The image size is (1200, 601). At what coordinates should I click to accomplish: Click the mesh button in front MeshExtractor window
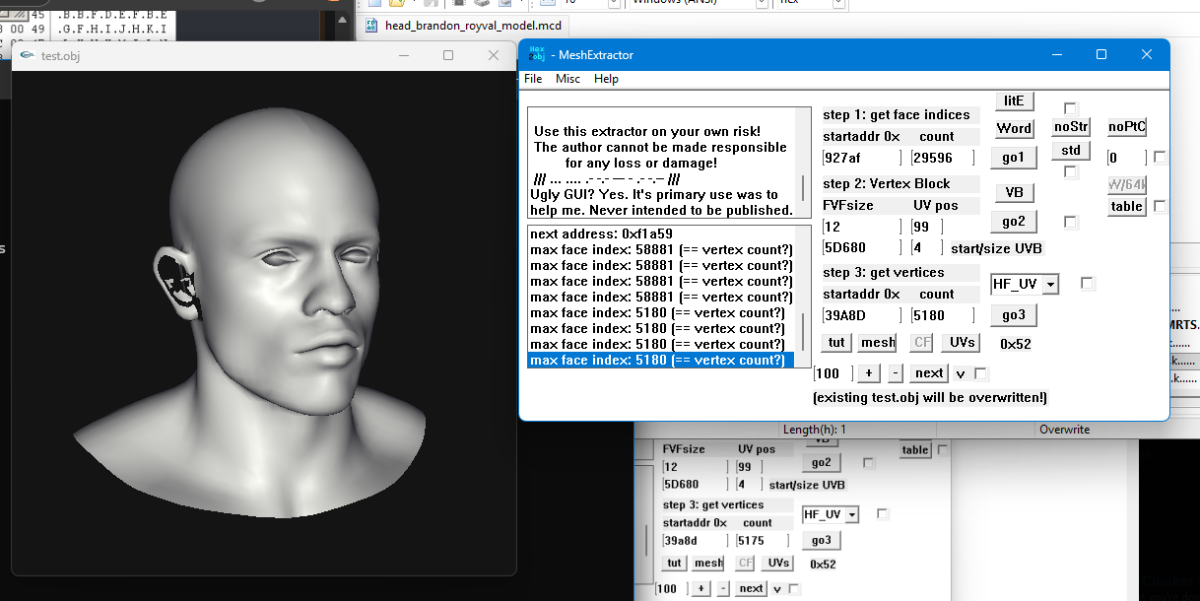[x=878, y=343]
